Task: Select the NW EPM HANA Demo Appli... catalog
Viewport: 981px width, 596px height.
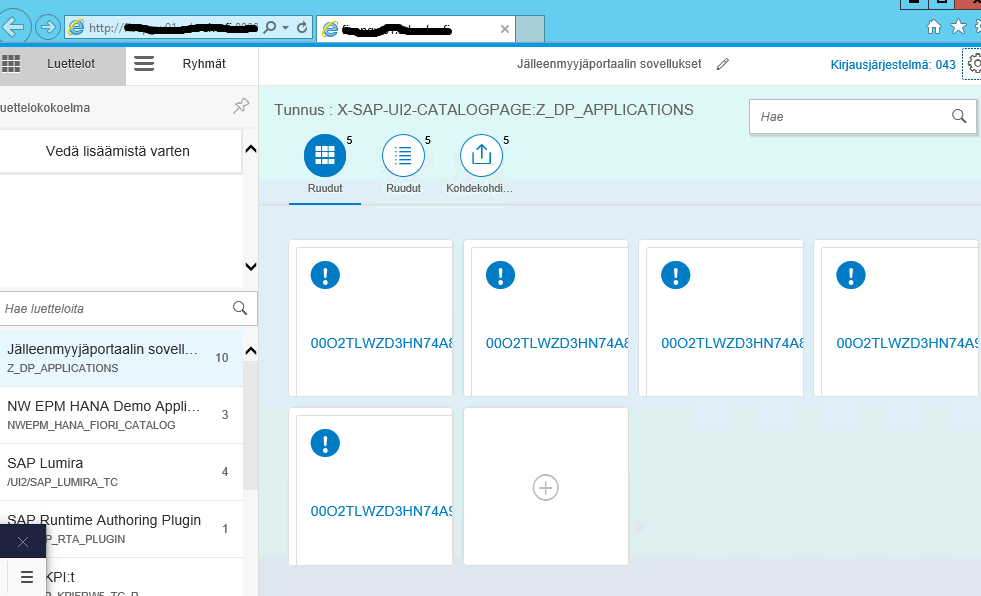Action: (x=121, y=415)
